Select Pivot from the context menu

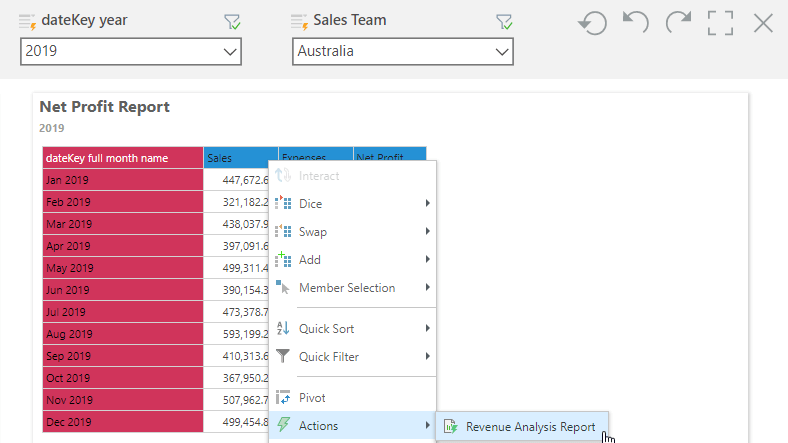click(352, 398)
